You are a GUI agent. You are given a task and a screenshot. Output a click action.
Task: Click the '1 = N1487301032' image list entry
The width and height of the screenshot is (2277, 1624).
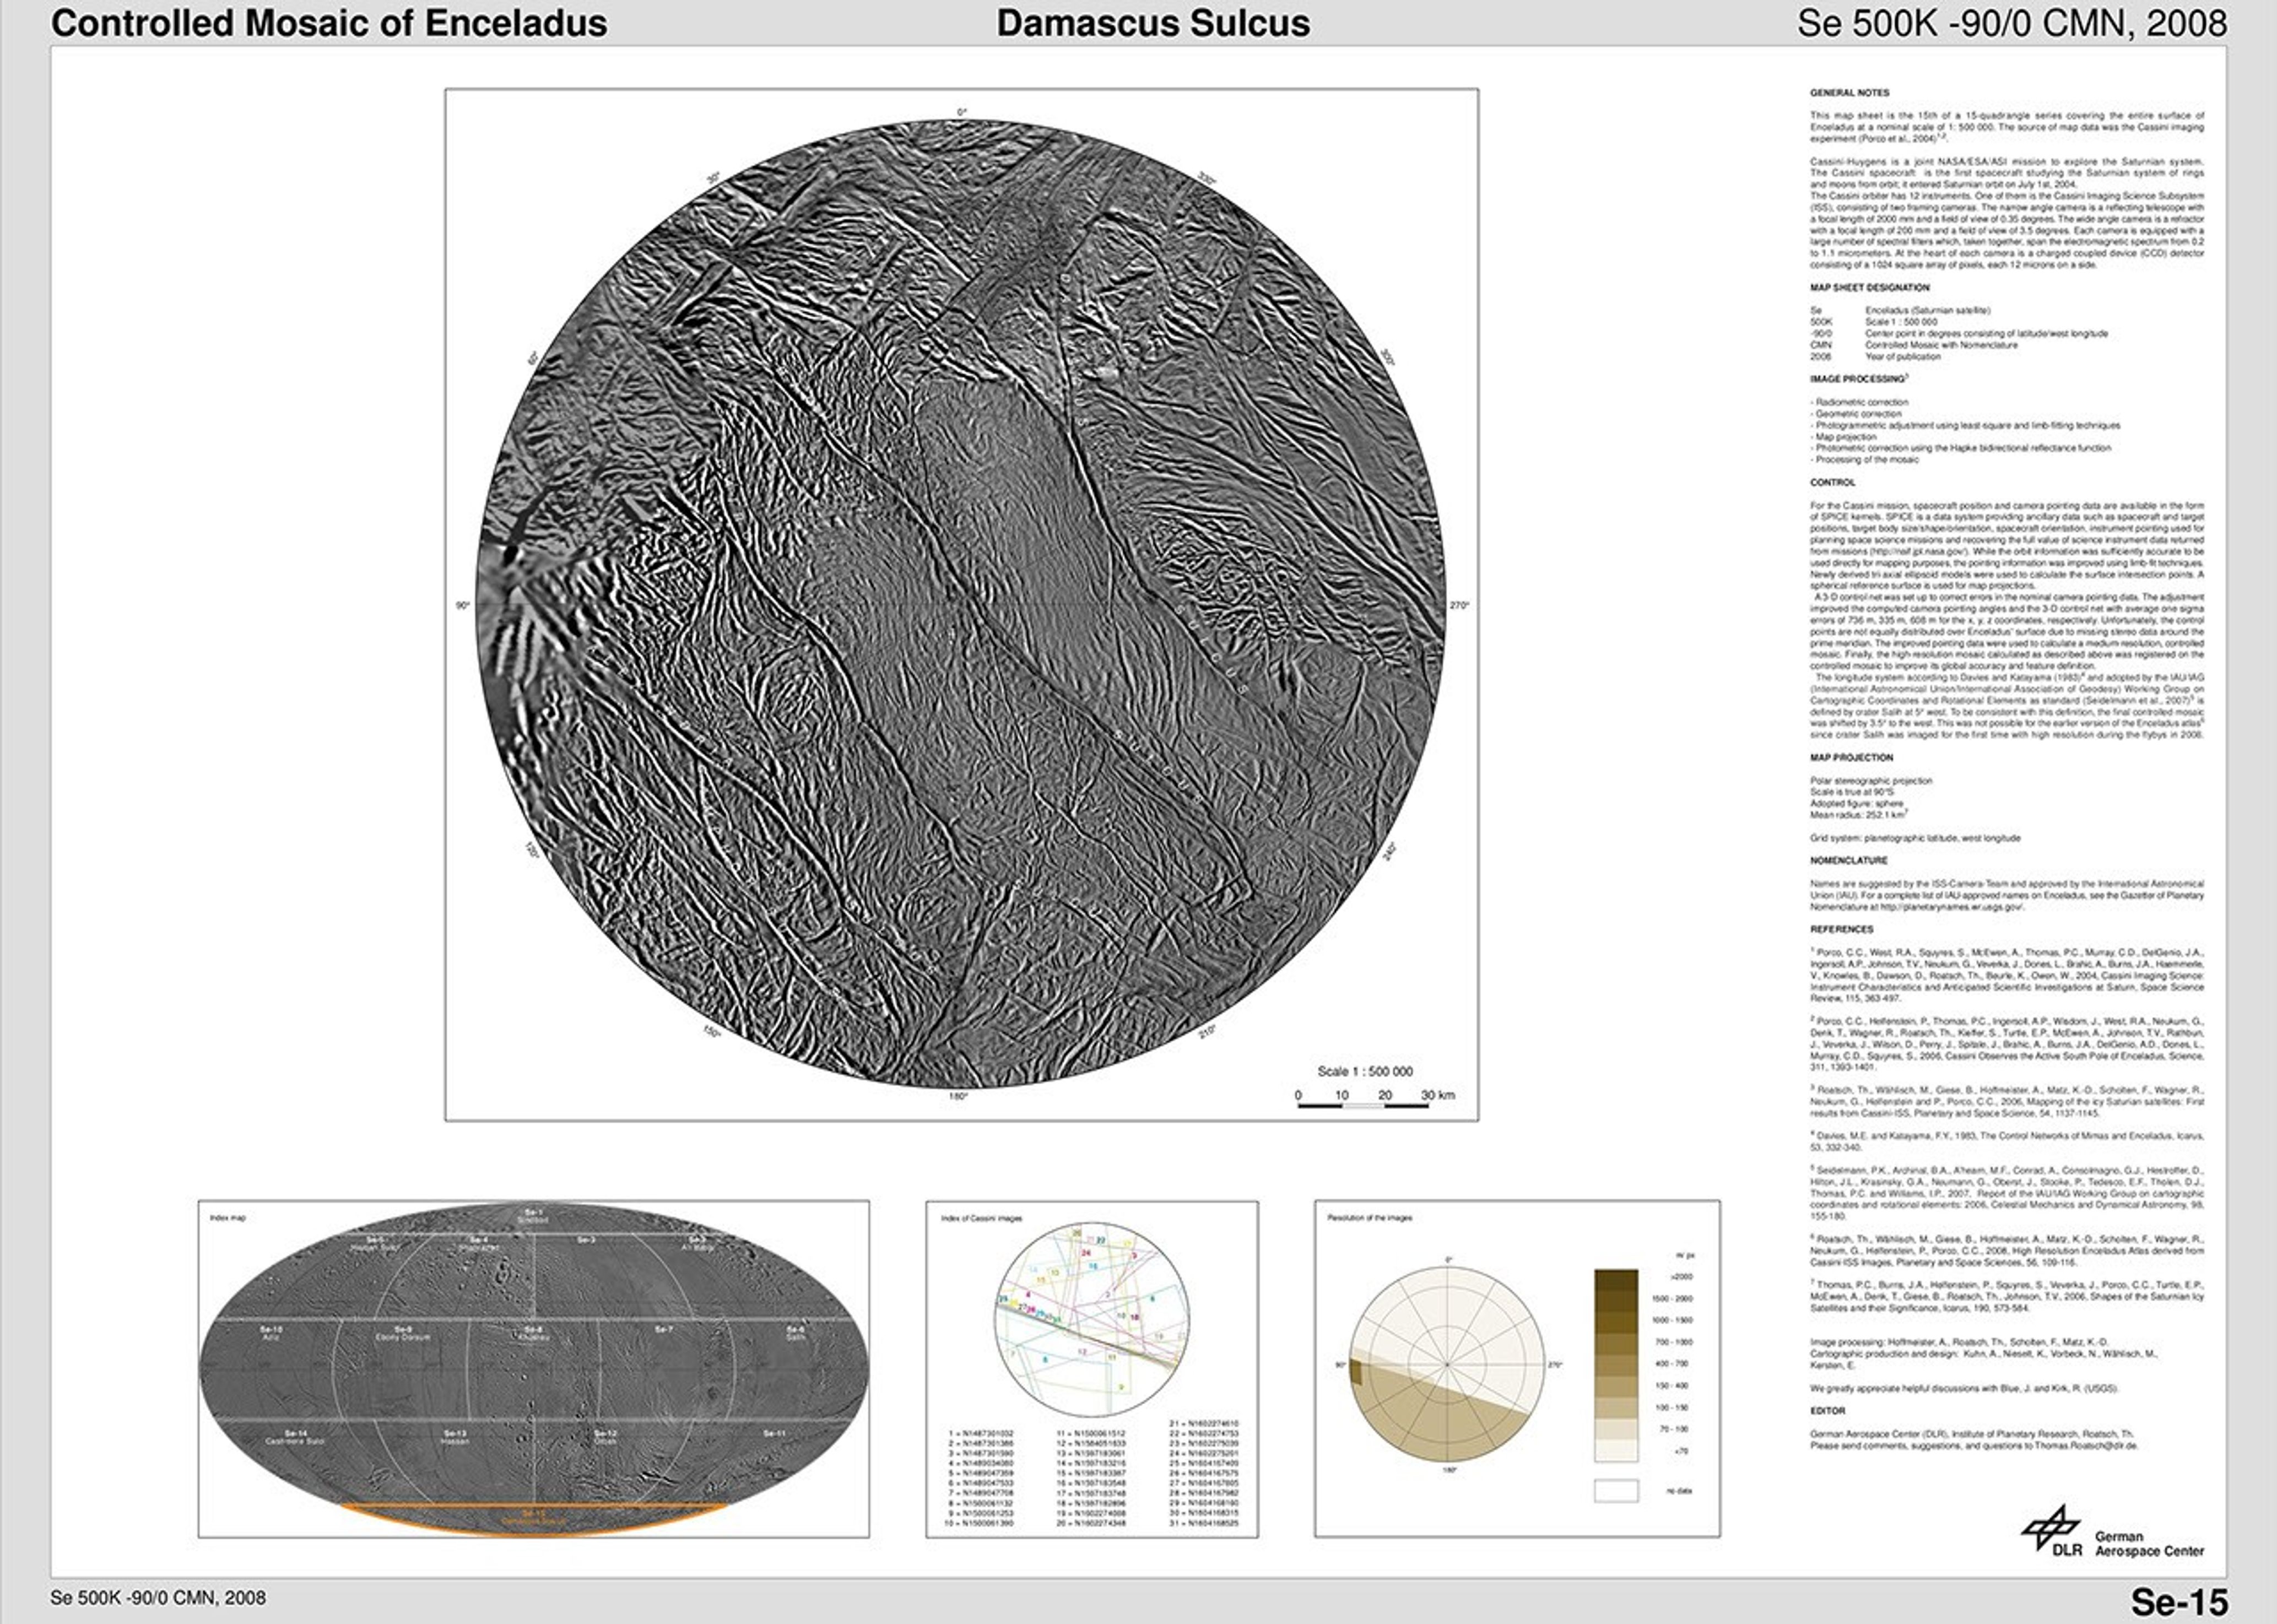point(981,1433)
